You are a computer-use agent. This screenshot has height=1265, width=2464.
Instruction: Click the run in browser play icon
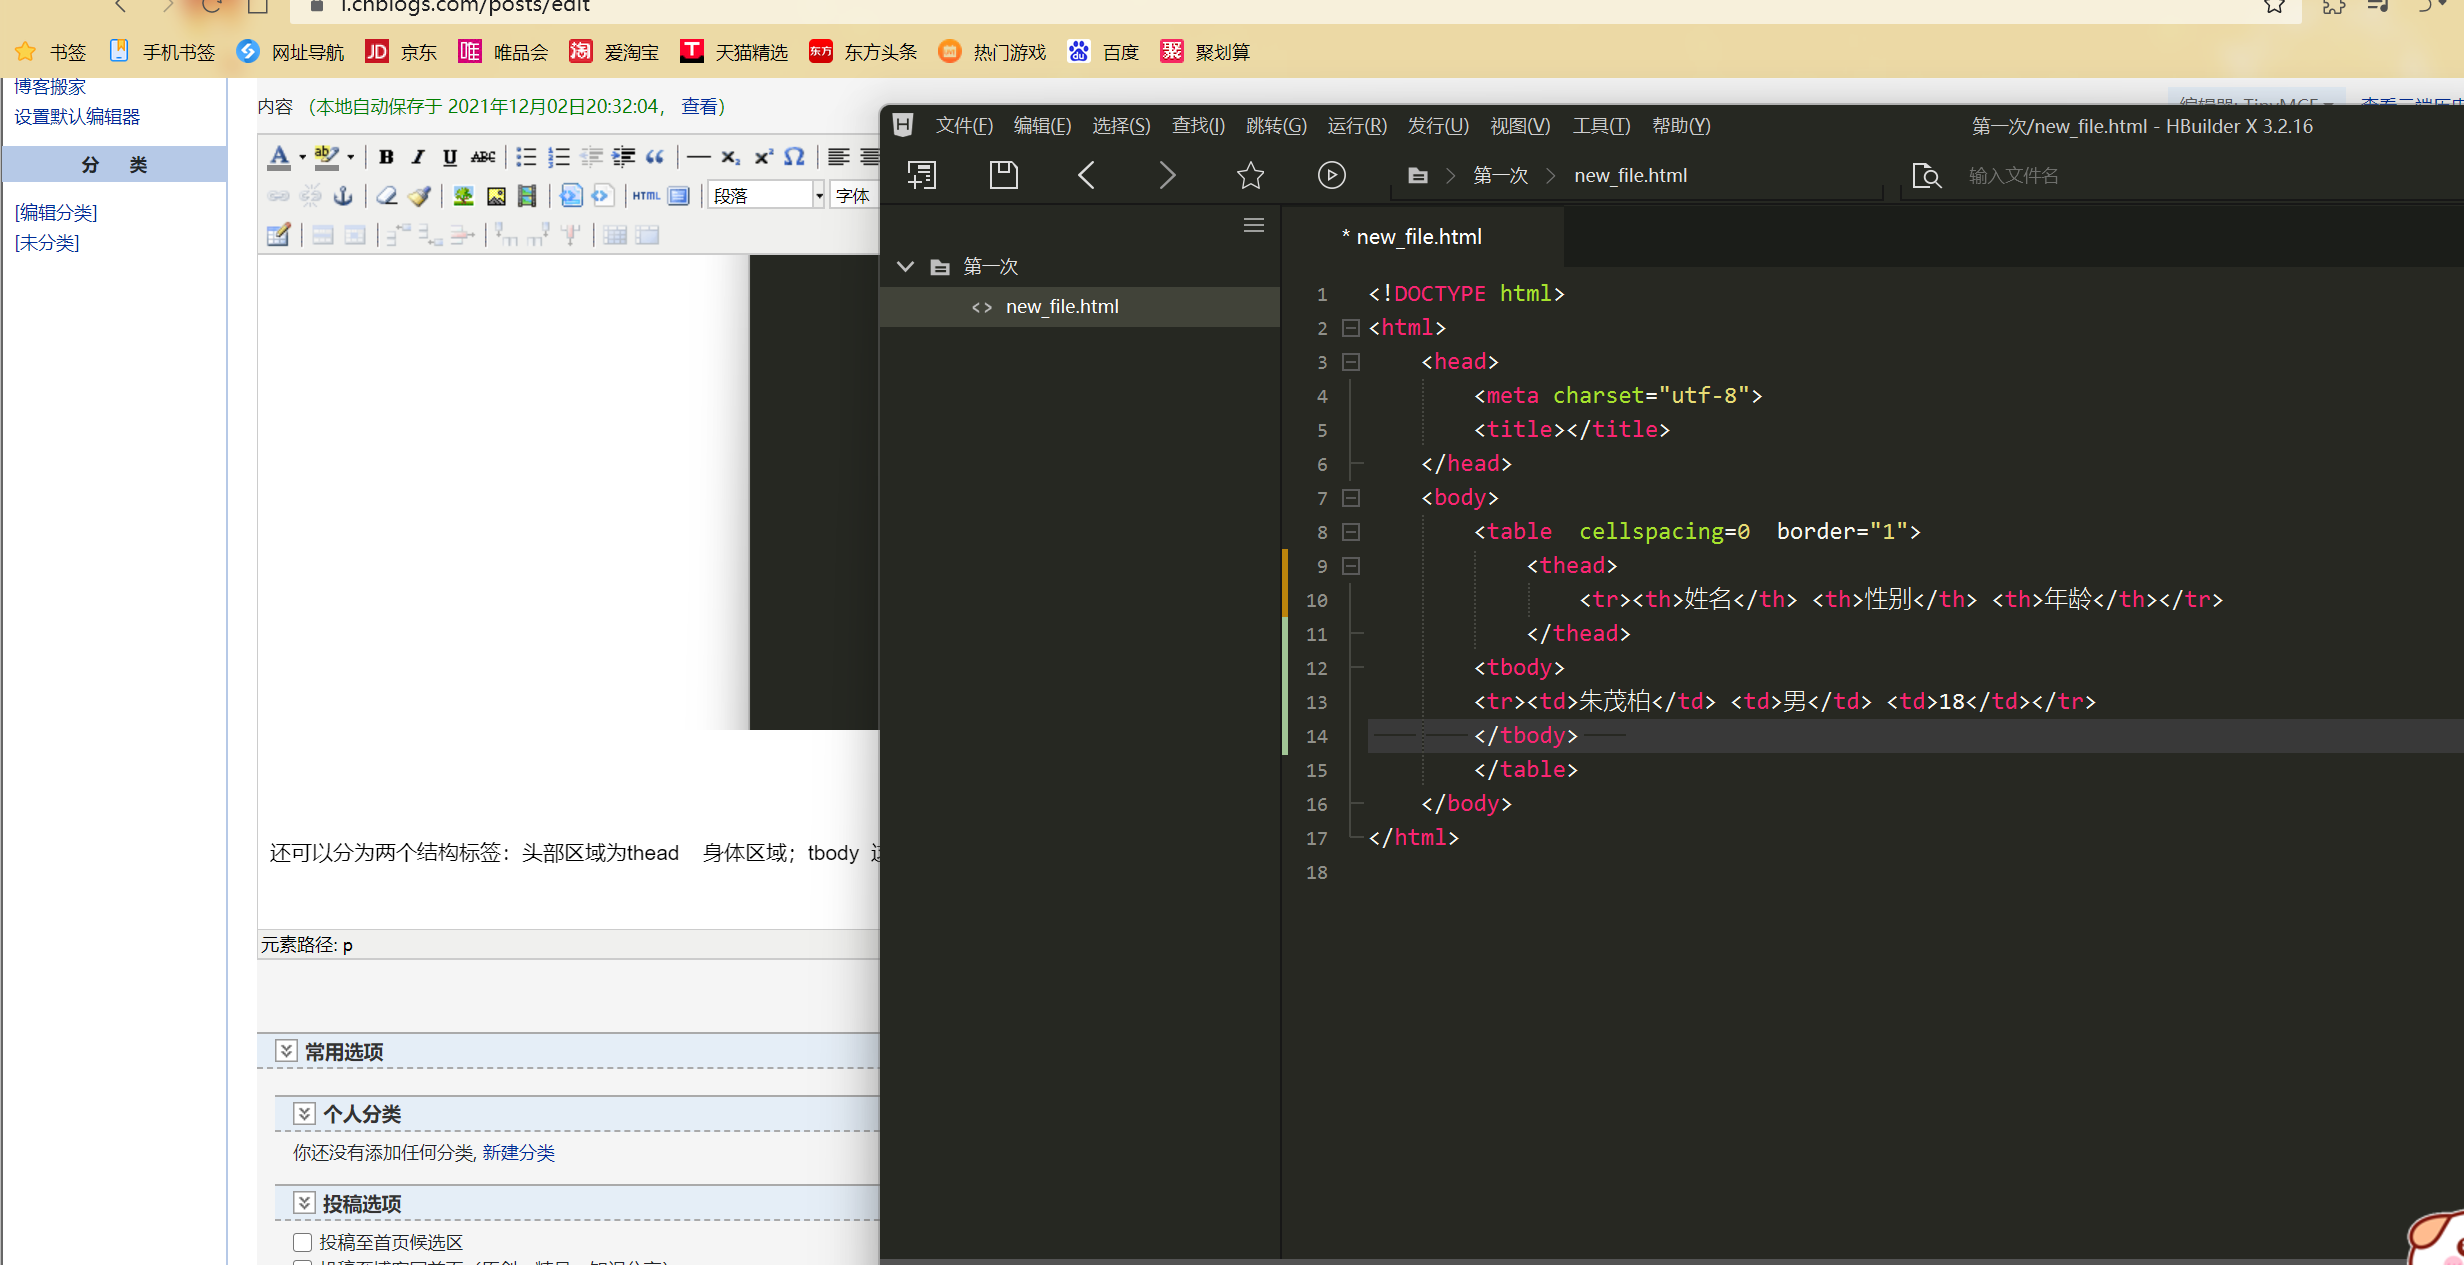pos(1331,175)
